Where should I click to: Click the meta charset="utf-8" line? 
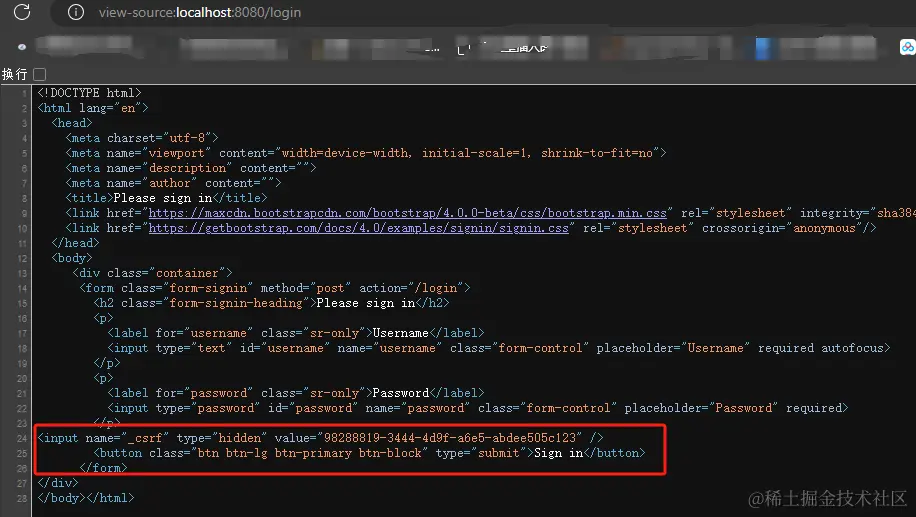tap(142, 138)
